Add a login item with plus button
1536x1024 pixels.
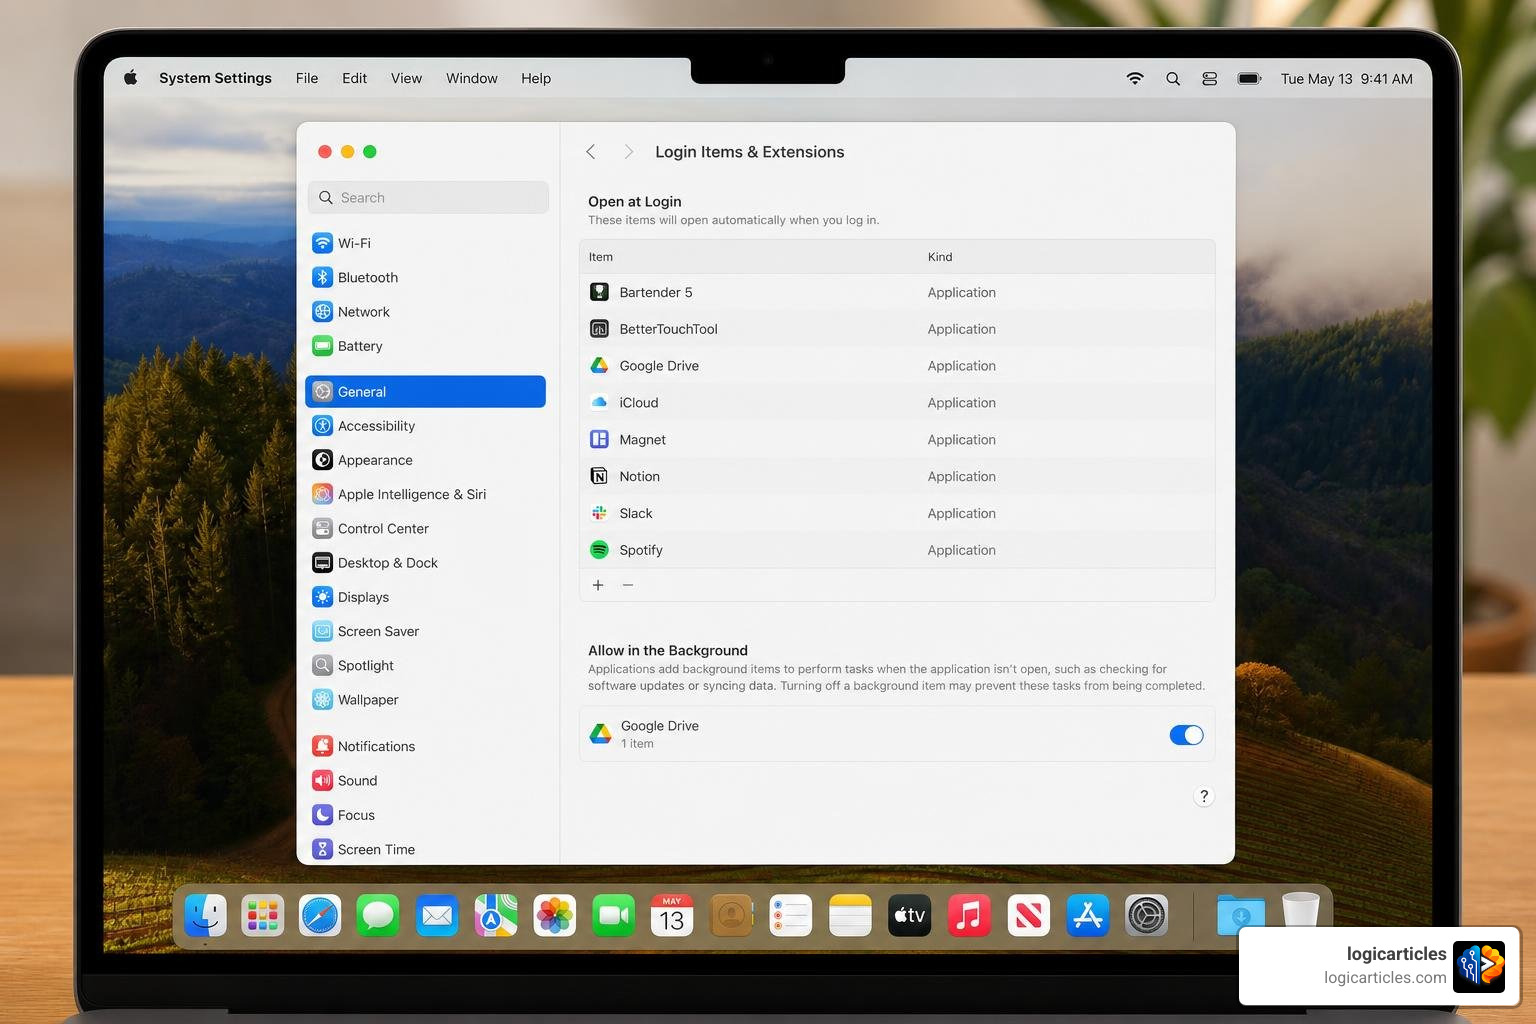tap(598, 585)
